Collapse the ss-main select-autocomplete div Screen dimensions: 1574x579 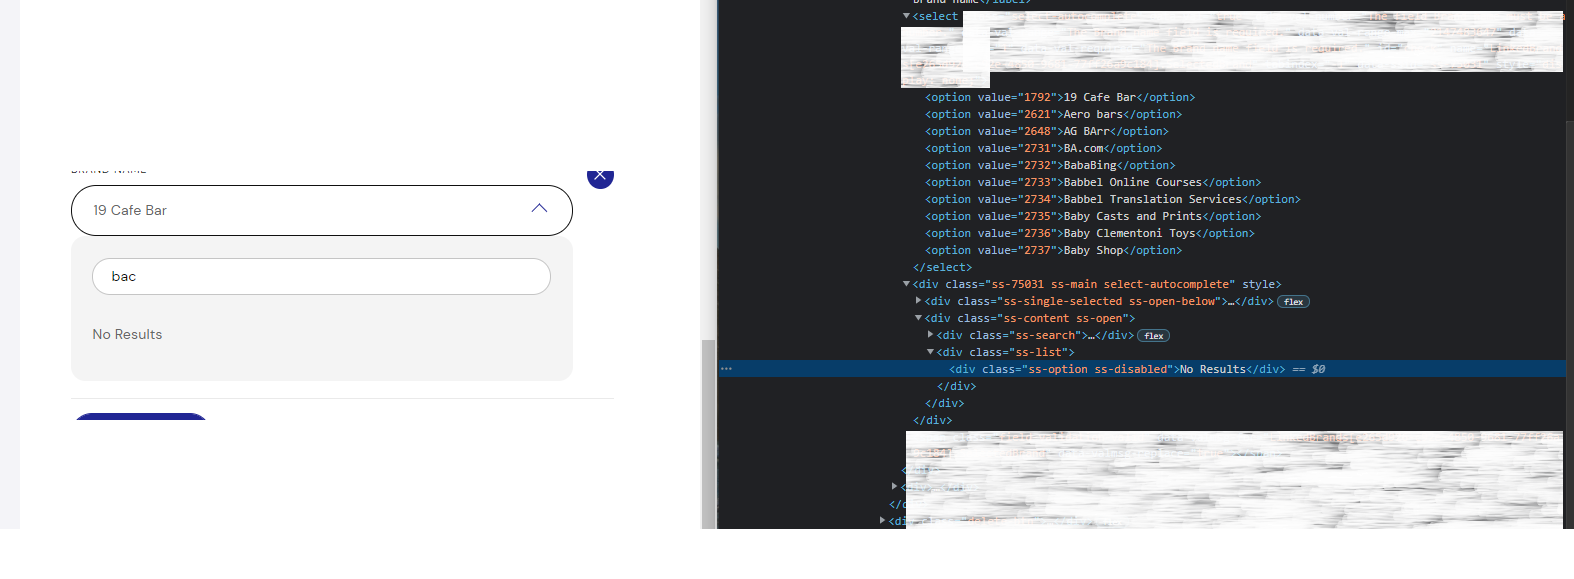(x=907, y=284)
